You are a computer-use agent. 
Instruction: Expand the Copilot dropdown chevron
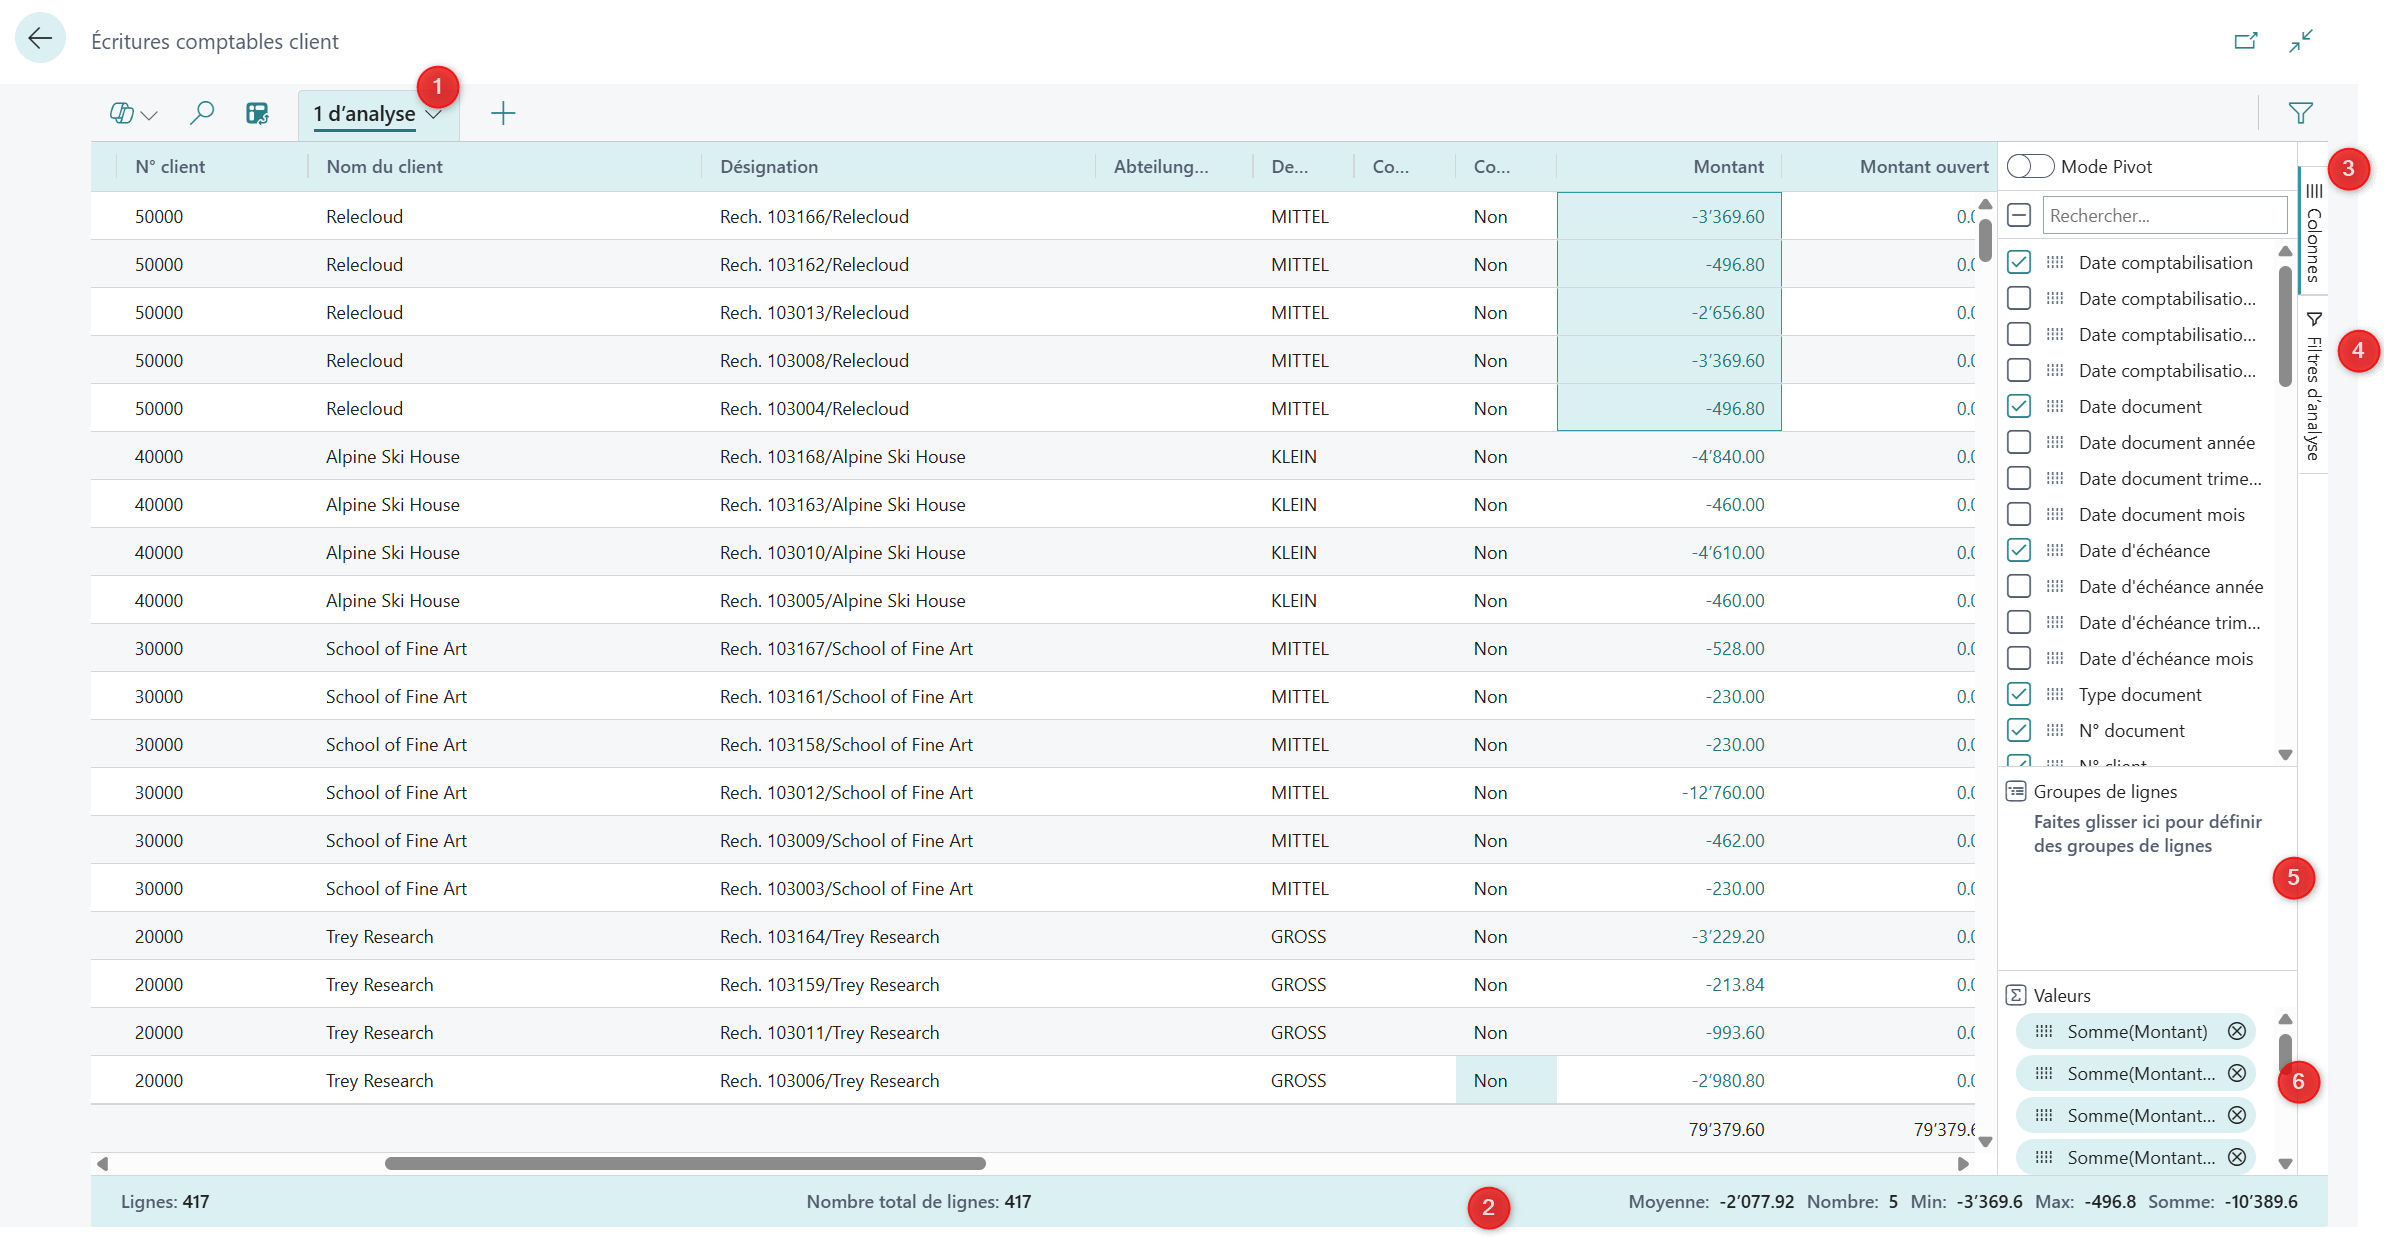click(150, 115)
